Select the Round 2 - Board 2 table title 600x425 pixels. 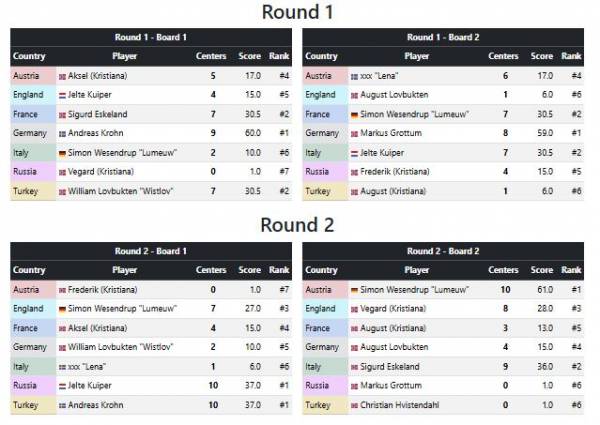click(443, 251)
